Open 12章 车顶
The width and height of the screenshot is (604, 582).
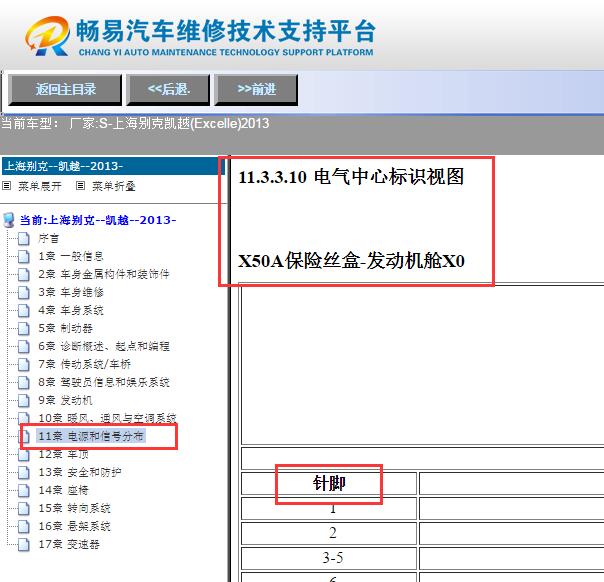click(x=64, y=454)
